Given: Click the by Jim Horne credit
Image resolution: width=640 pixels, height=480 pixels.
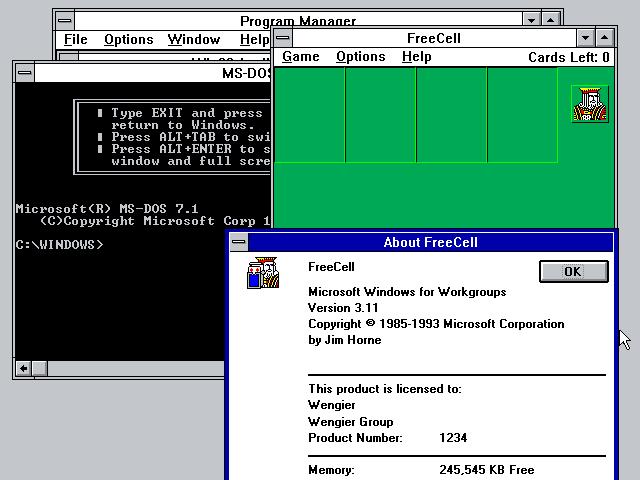Looking at the screenshot, I should pos(344,340).
